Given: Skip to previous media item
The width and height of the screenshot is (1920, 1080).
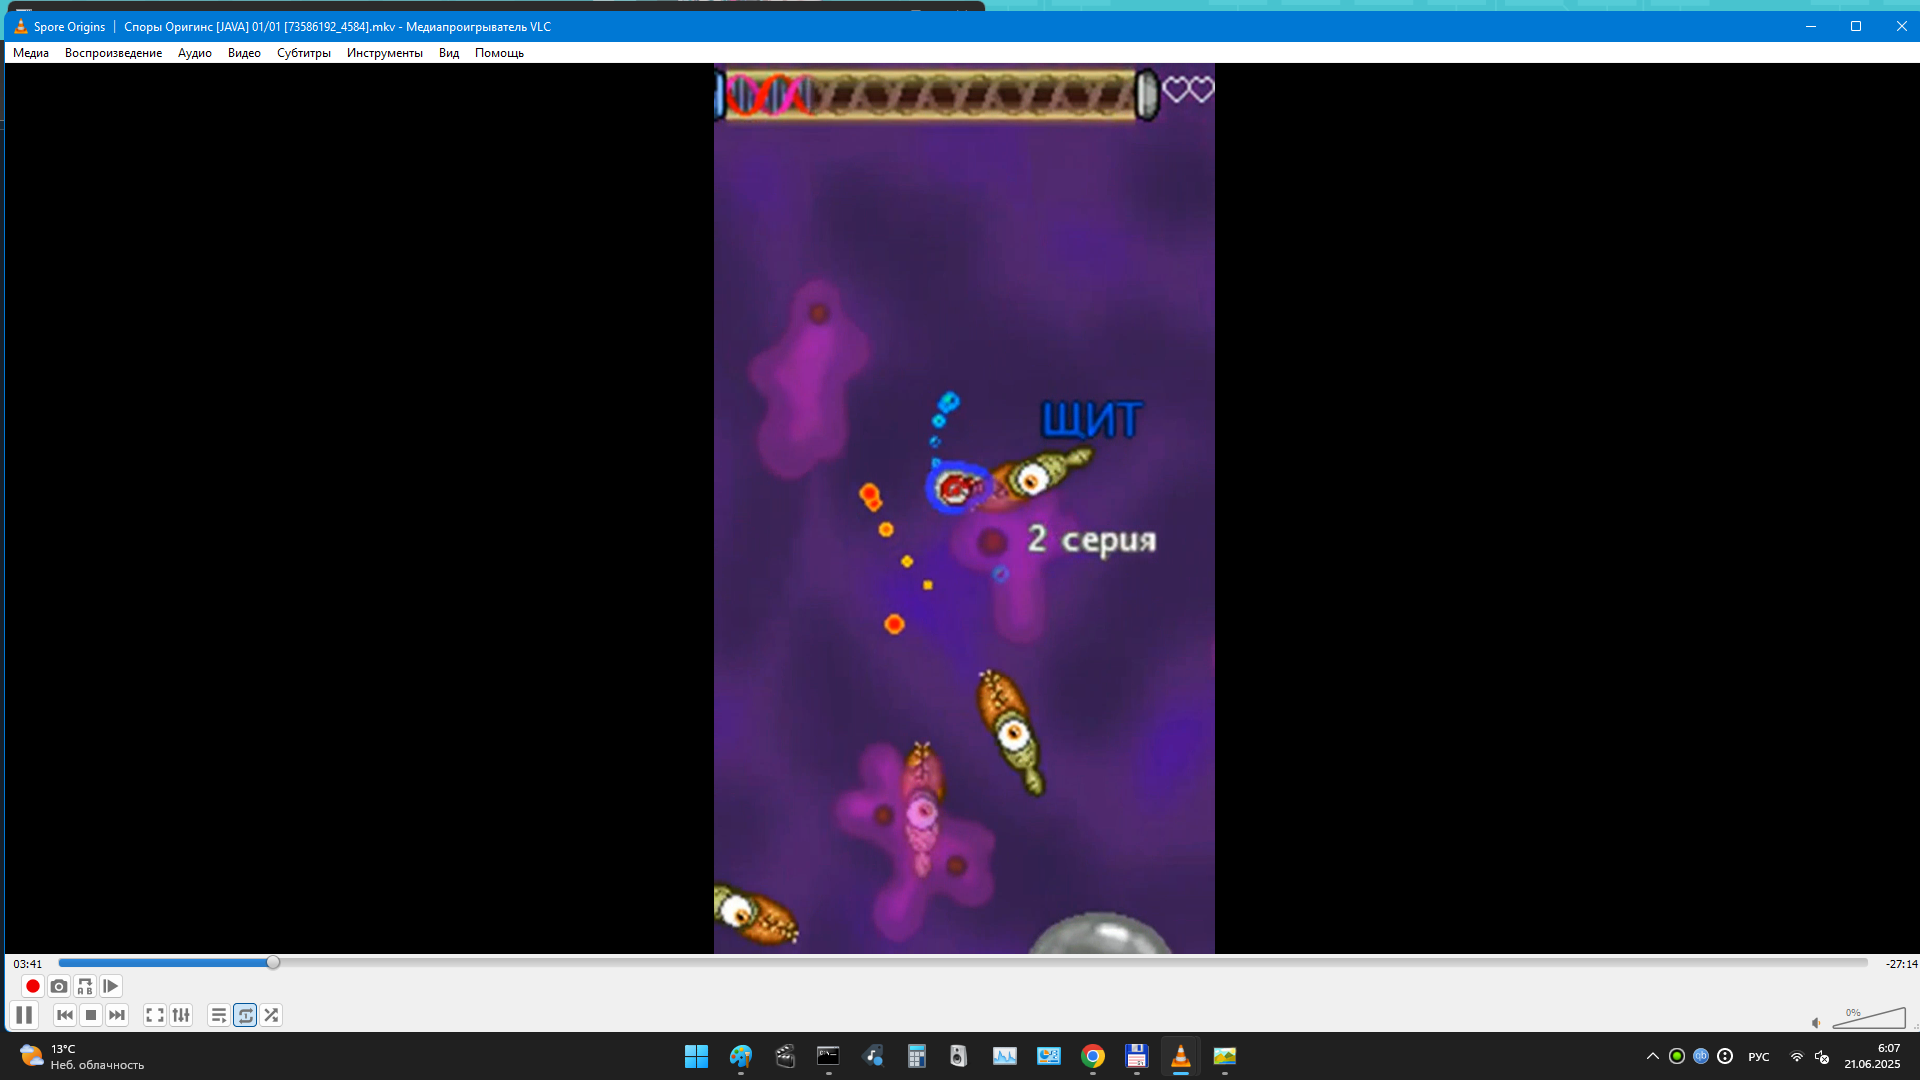Looking at the screenshot, I should point(65,1015).
